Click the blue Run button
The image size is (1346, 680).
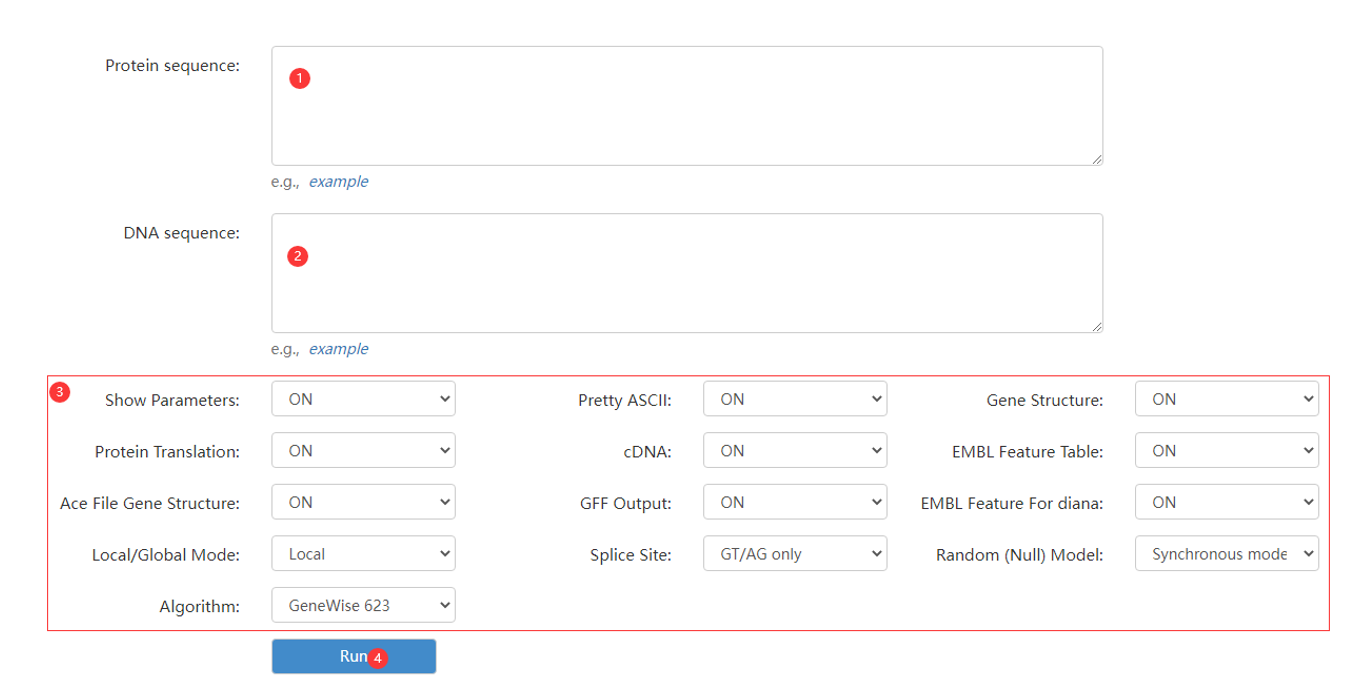click(x=354, y=656)
